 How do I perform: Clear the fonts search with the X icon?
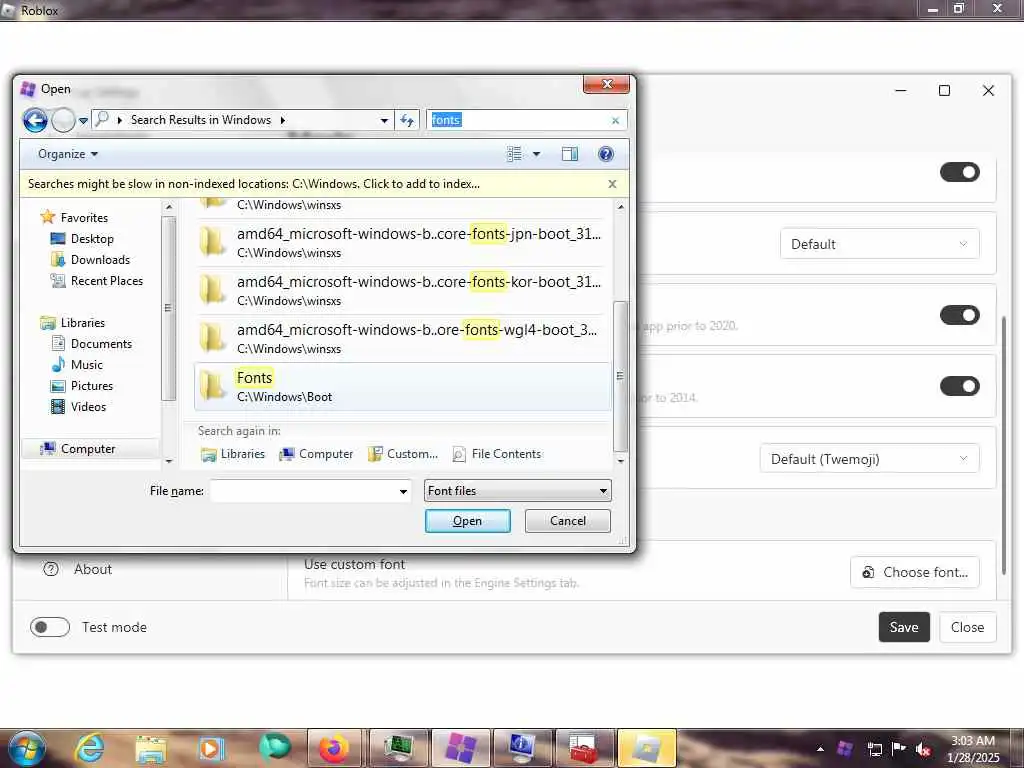615,120
